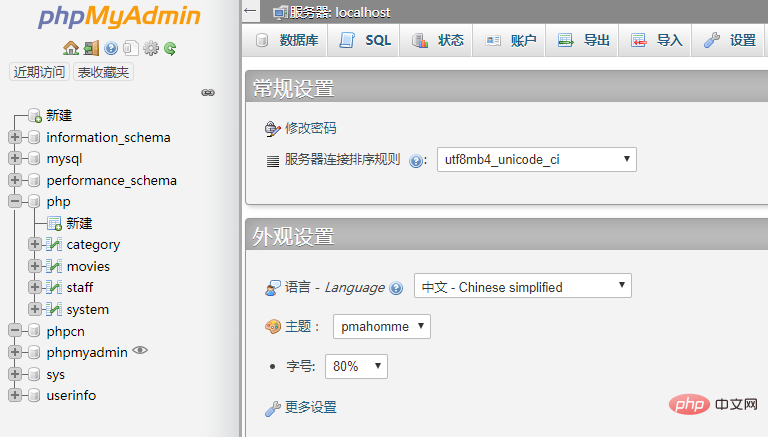Open the font size 80% dropdown
The image size is (768, 437).
[356, 366]
